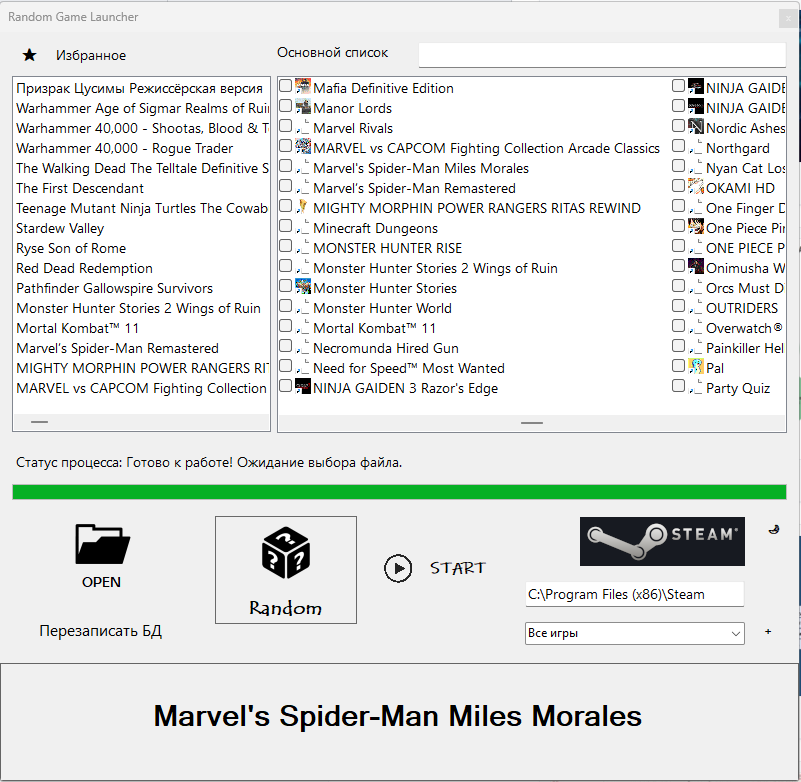Select Marvel's Spider-Man Remastered in main list
Viewport: 801px width, 782px height.
pyautogui.click(x=414, y=188)
